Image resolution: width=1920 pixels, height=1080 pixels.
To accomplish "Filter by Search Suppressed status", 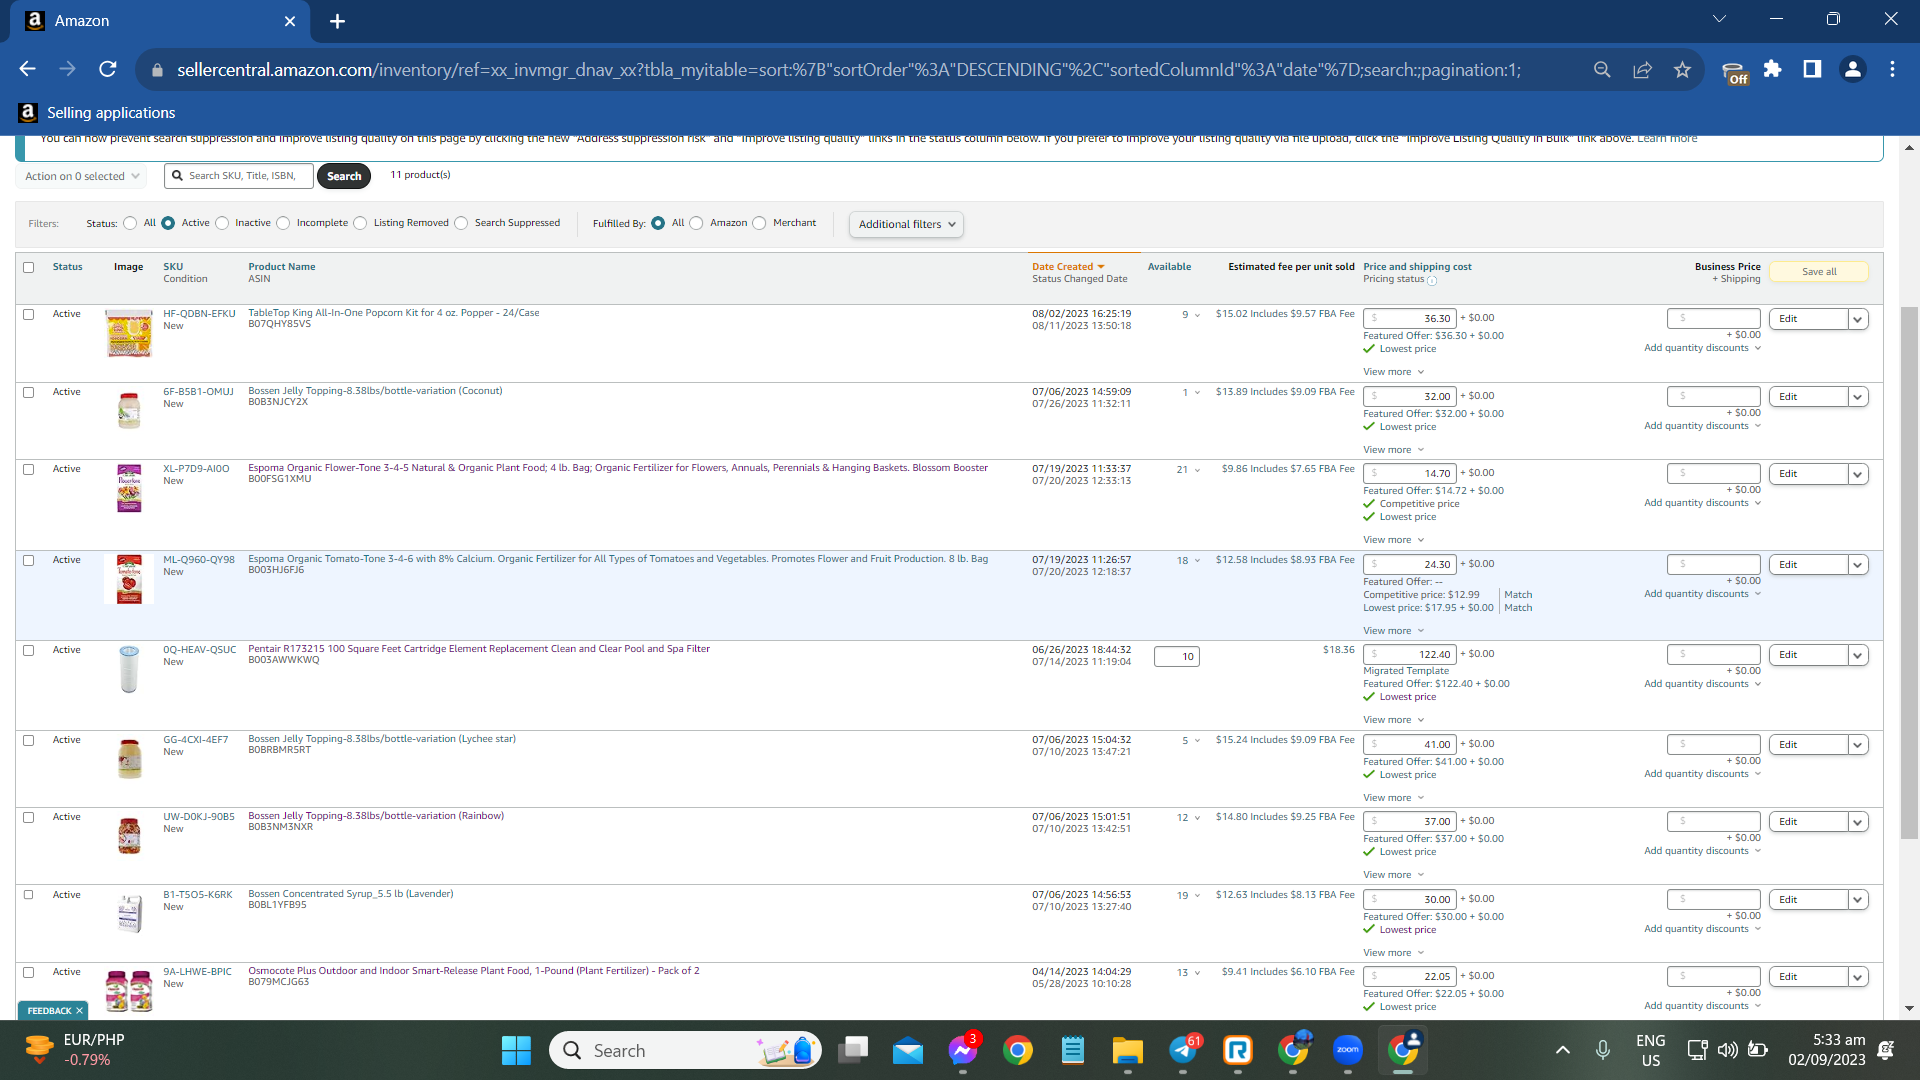I will (x=461, y=223).
